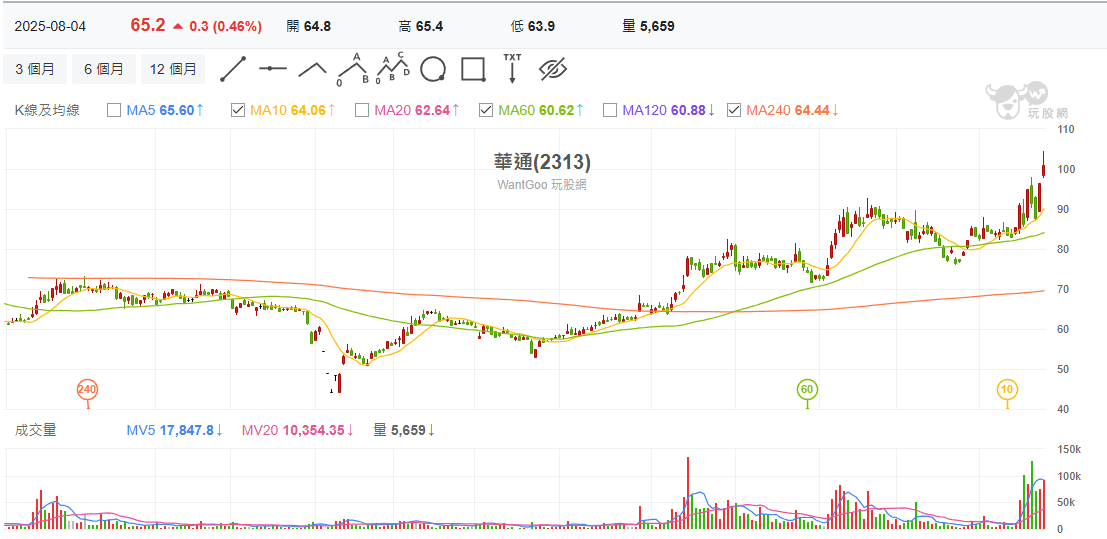Select the angle polyline drawing tool
Viewport: 1107px width, 539px height.
click(x=312, y=69)
